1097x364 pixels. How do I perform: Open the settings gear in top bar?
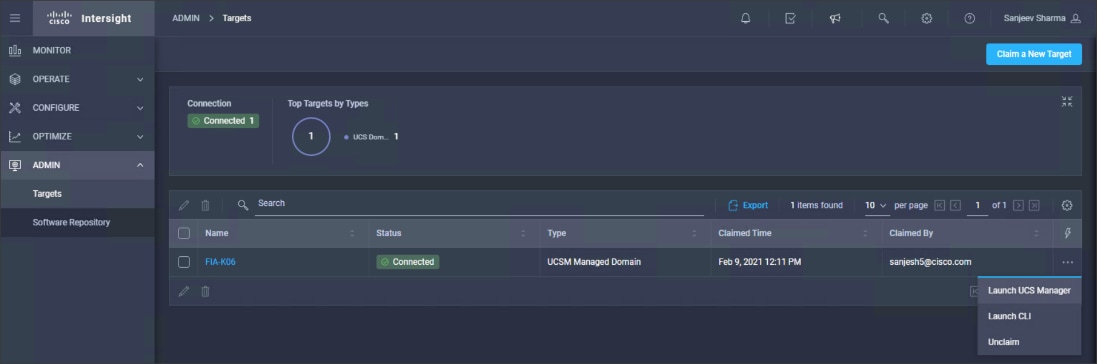point(926,18)
